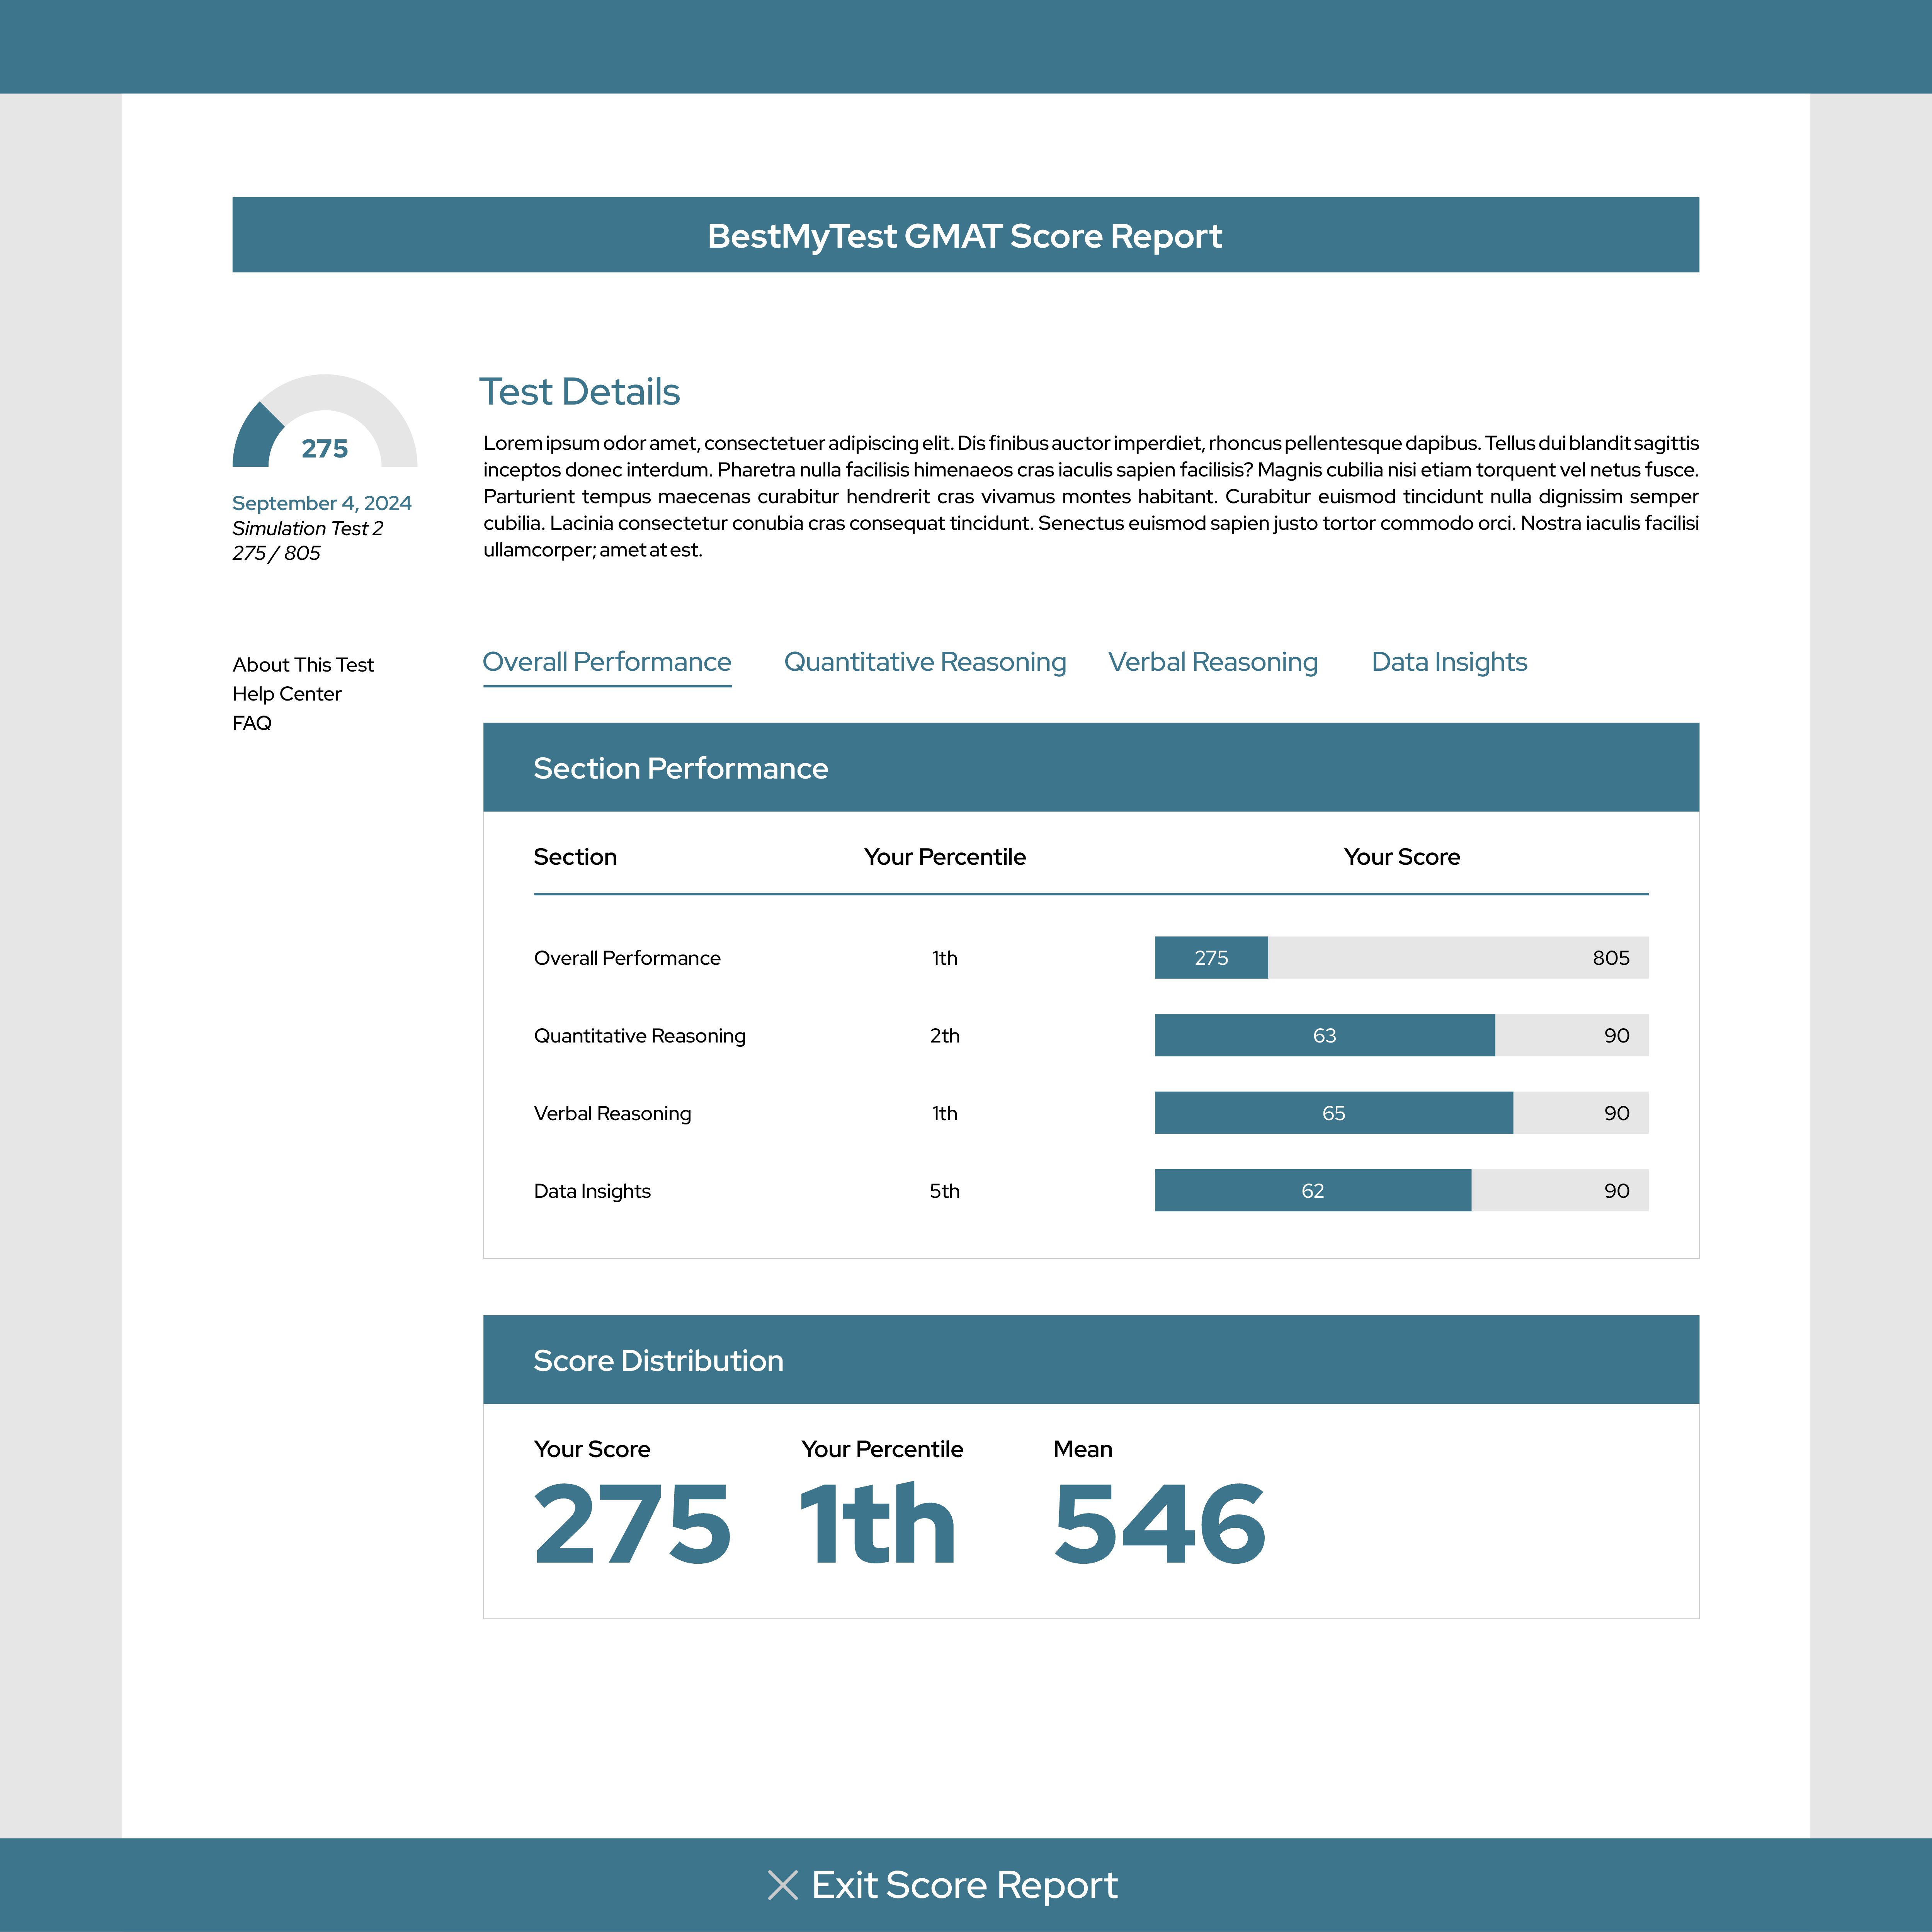Click the Overall Performance 275 score bar
This screenshot has height=1932, width=1932.
pos(1401,958)
